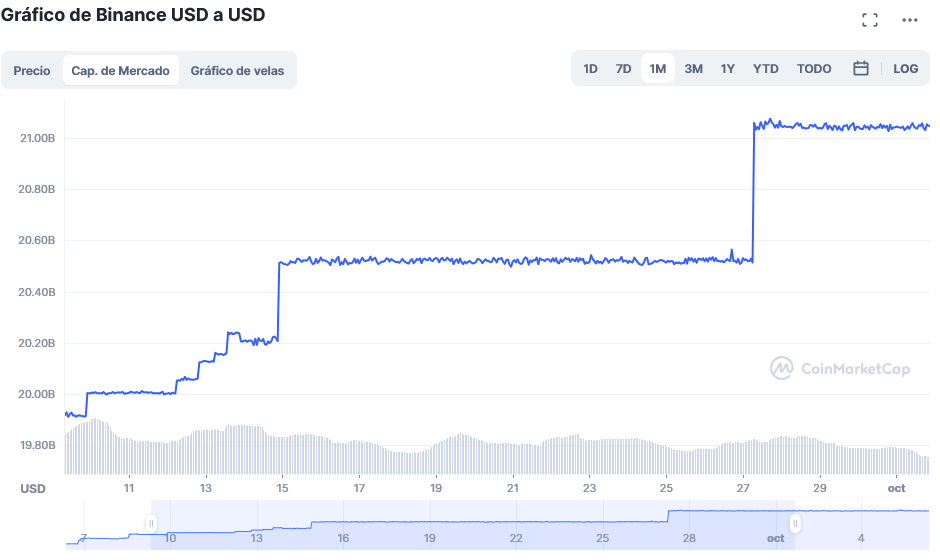Open fullscreen chart view icon
Image resolution: width=940 pixels, height=560 pixels.
coord(870,20)
